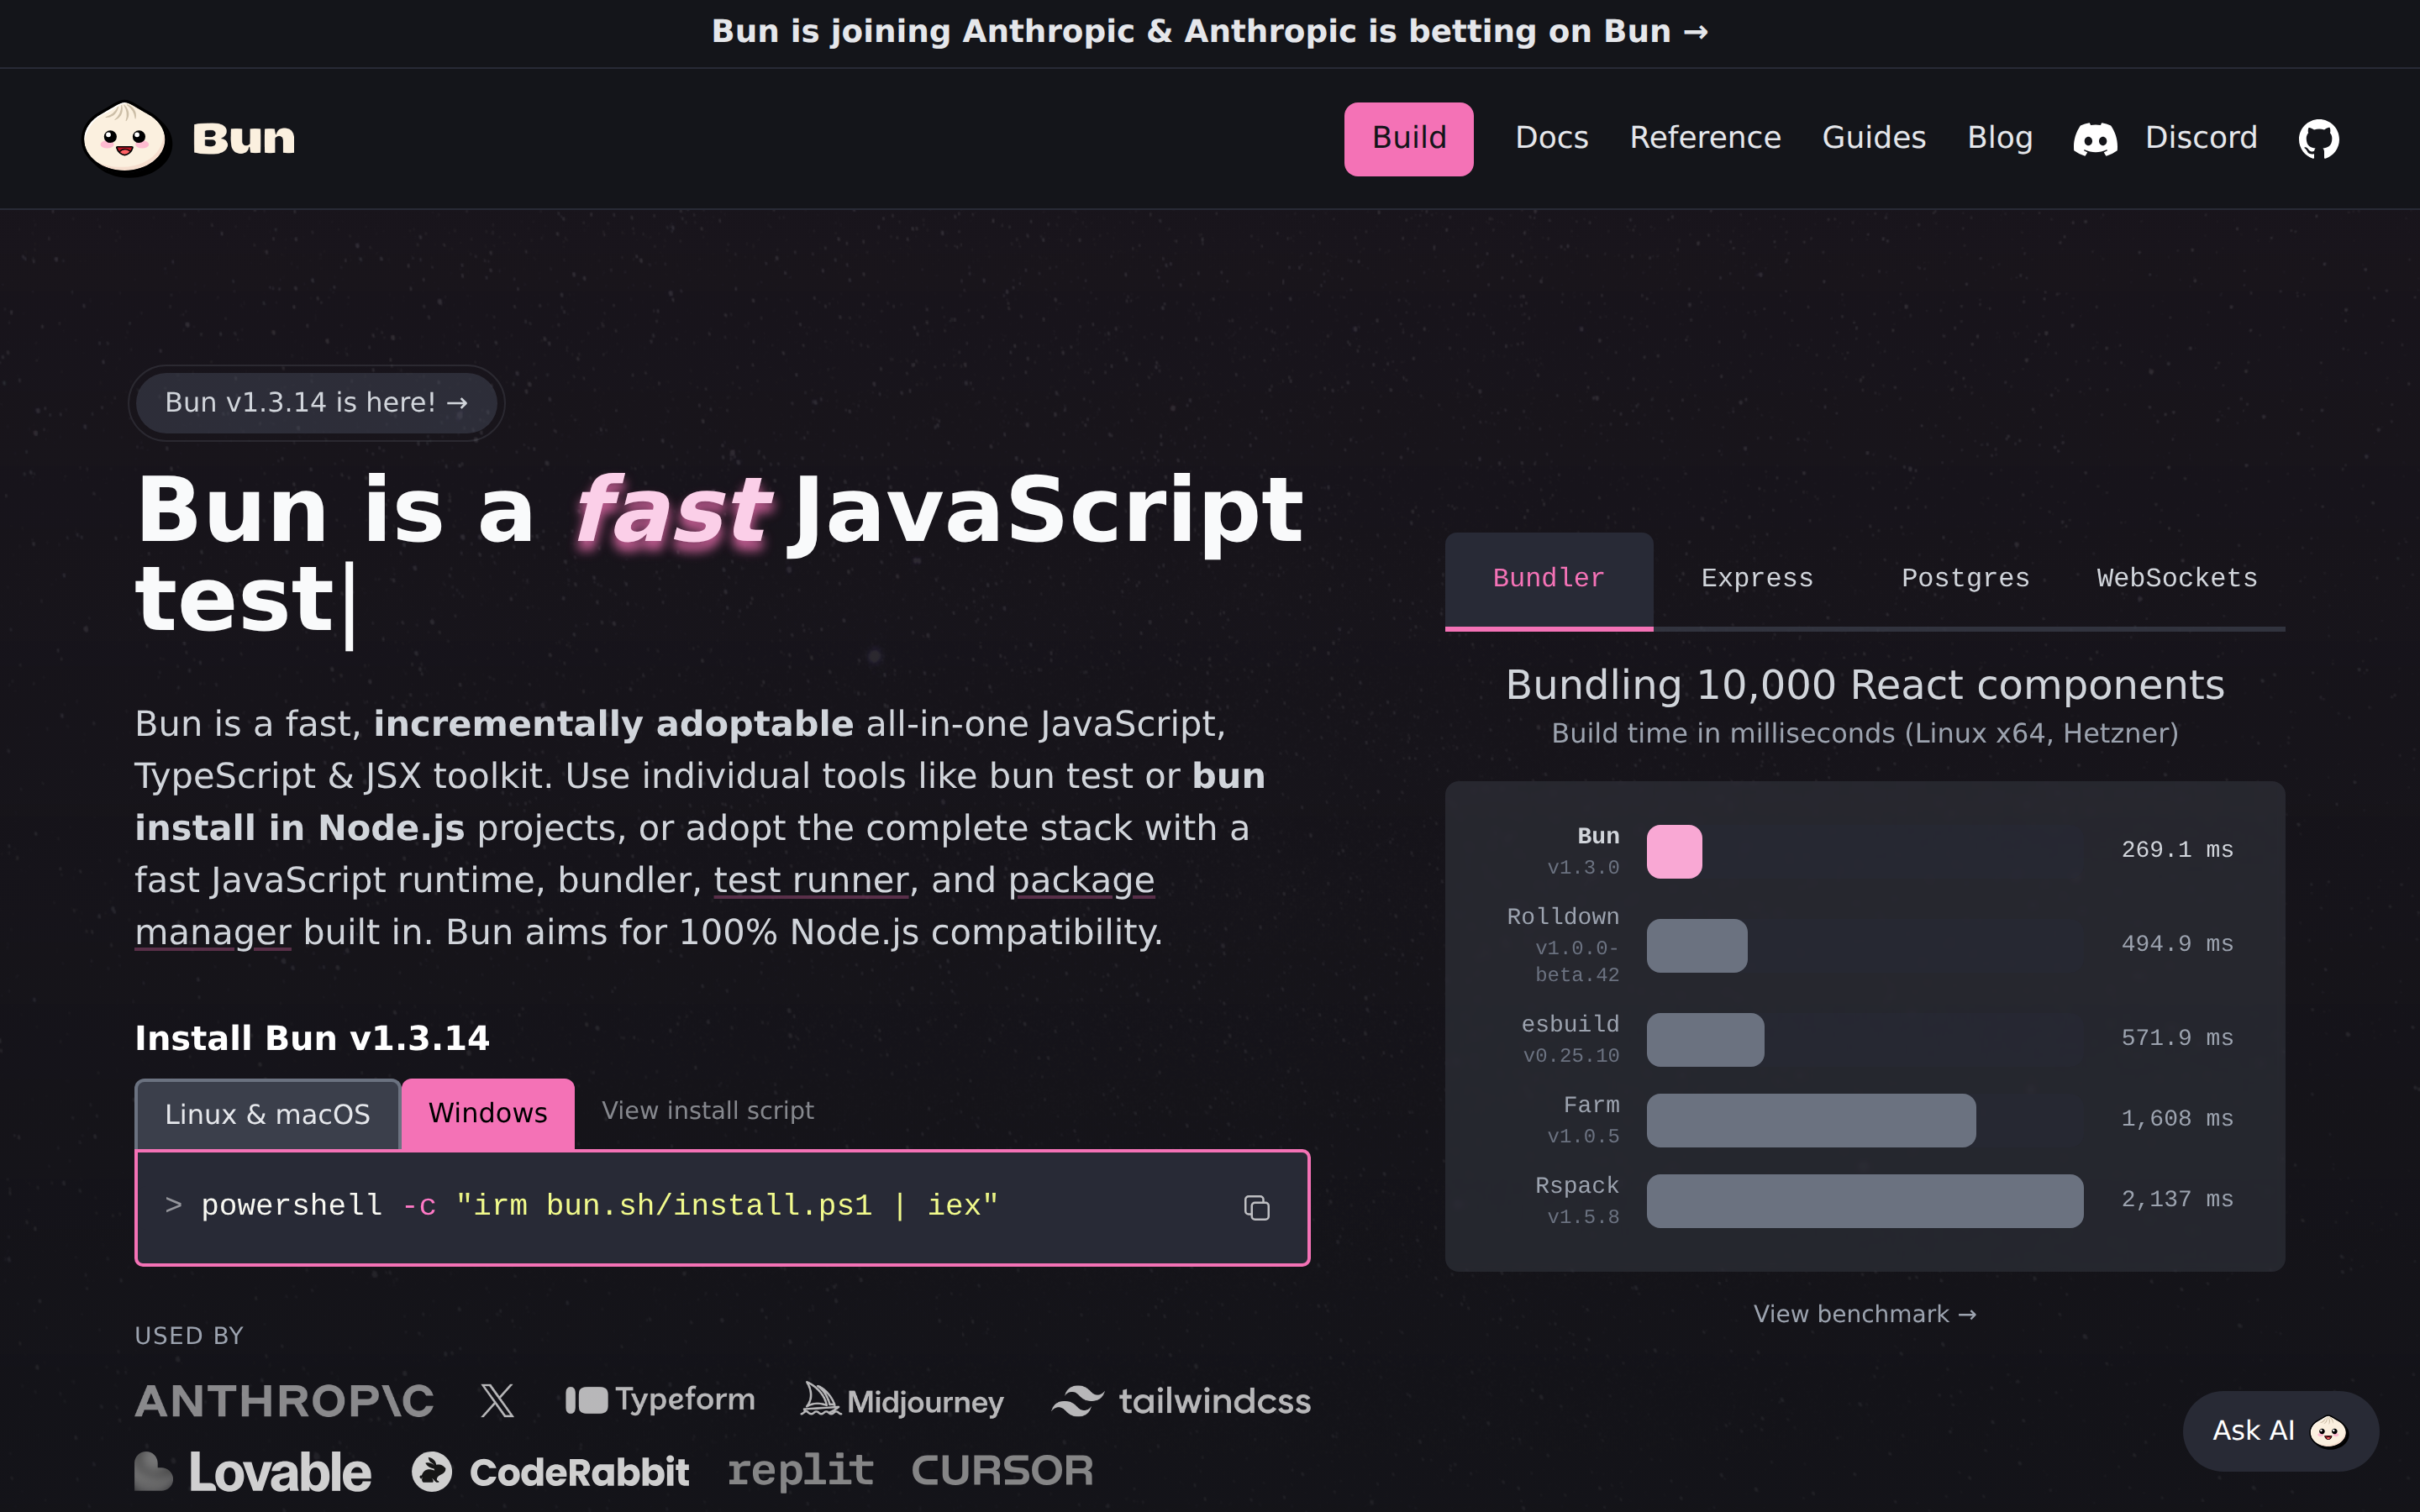Open the Discord text link

[2201, 138]
